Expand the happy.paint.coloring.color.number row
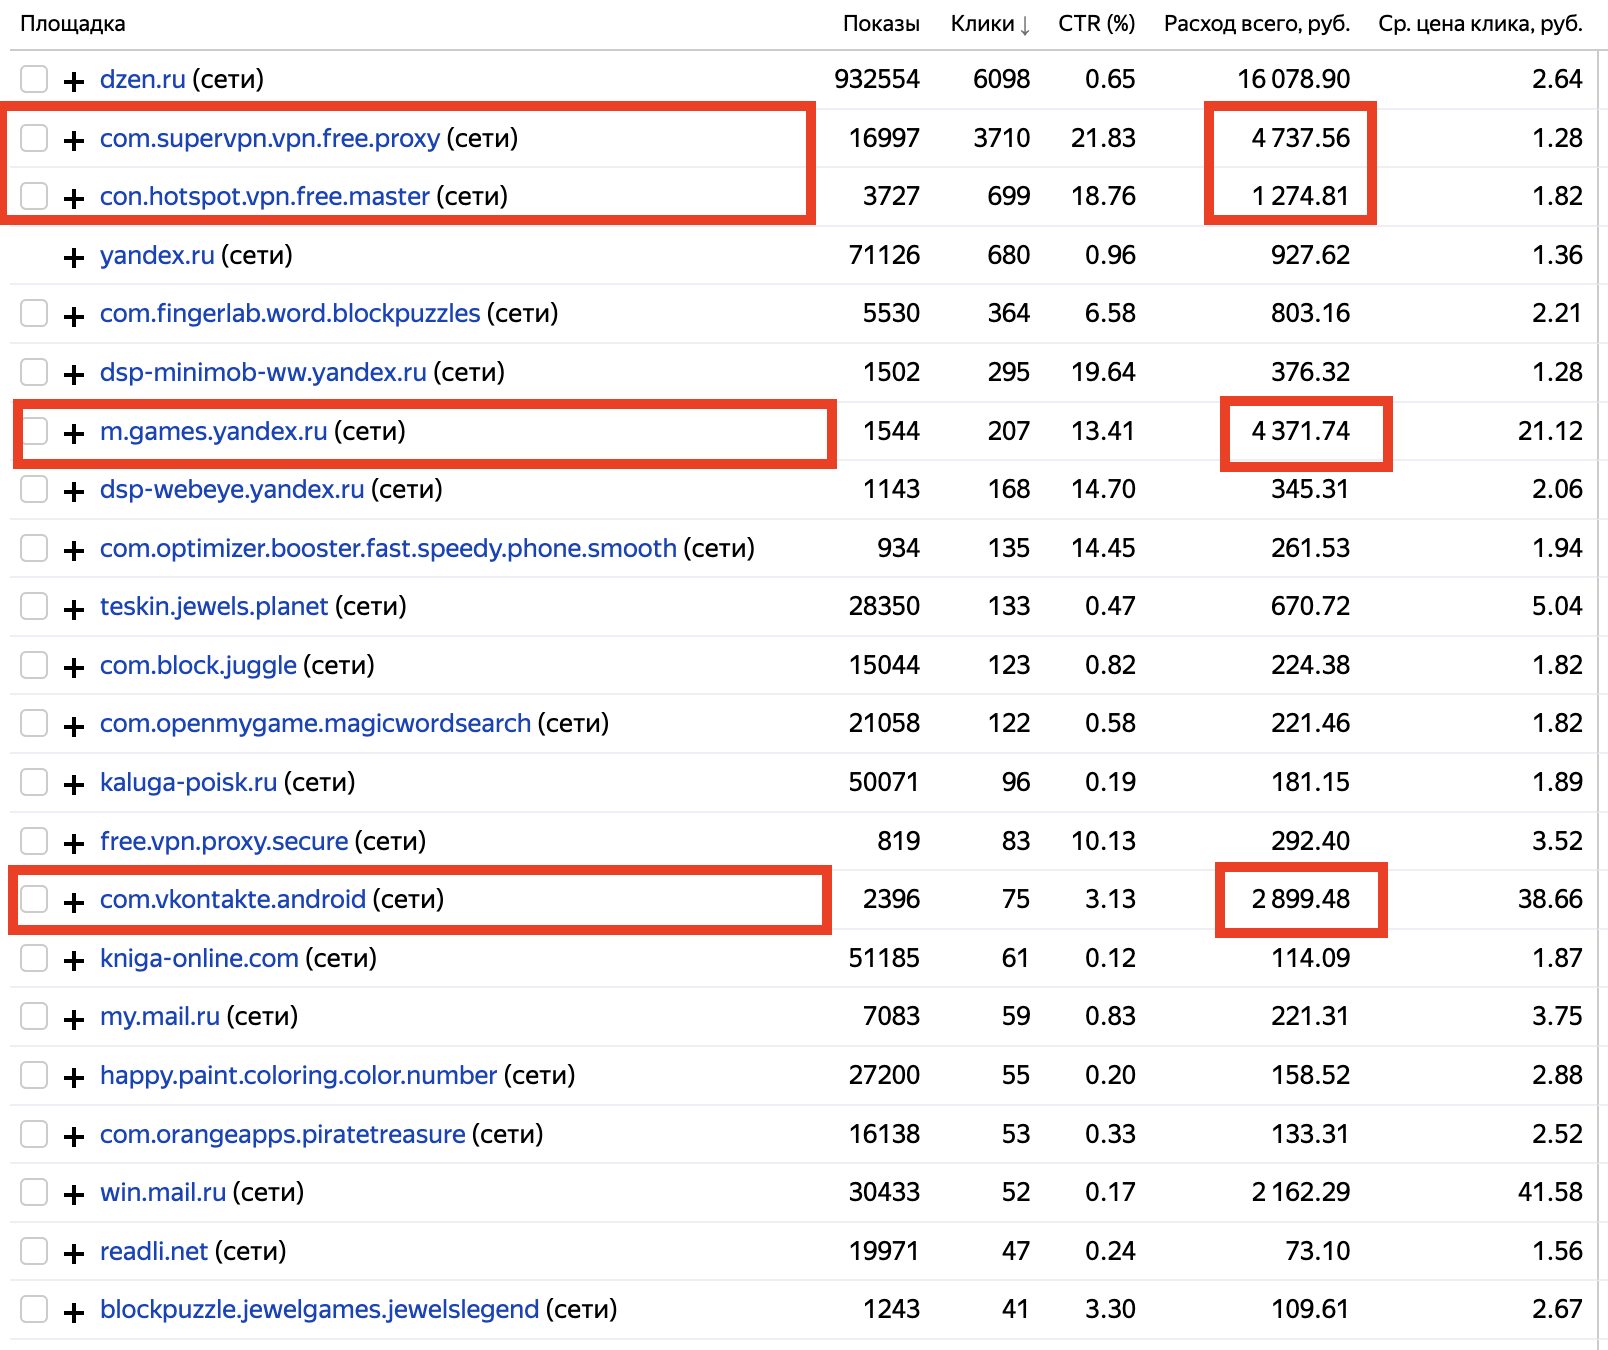 [x=73, y=1077]
